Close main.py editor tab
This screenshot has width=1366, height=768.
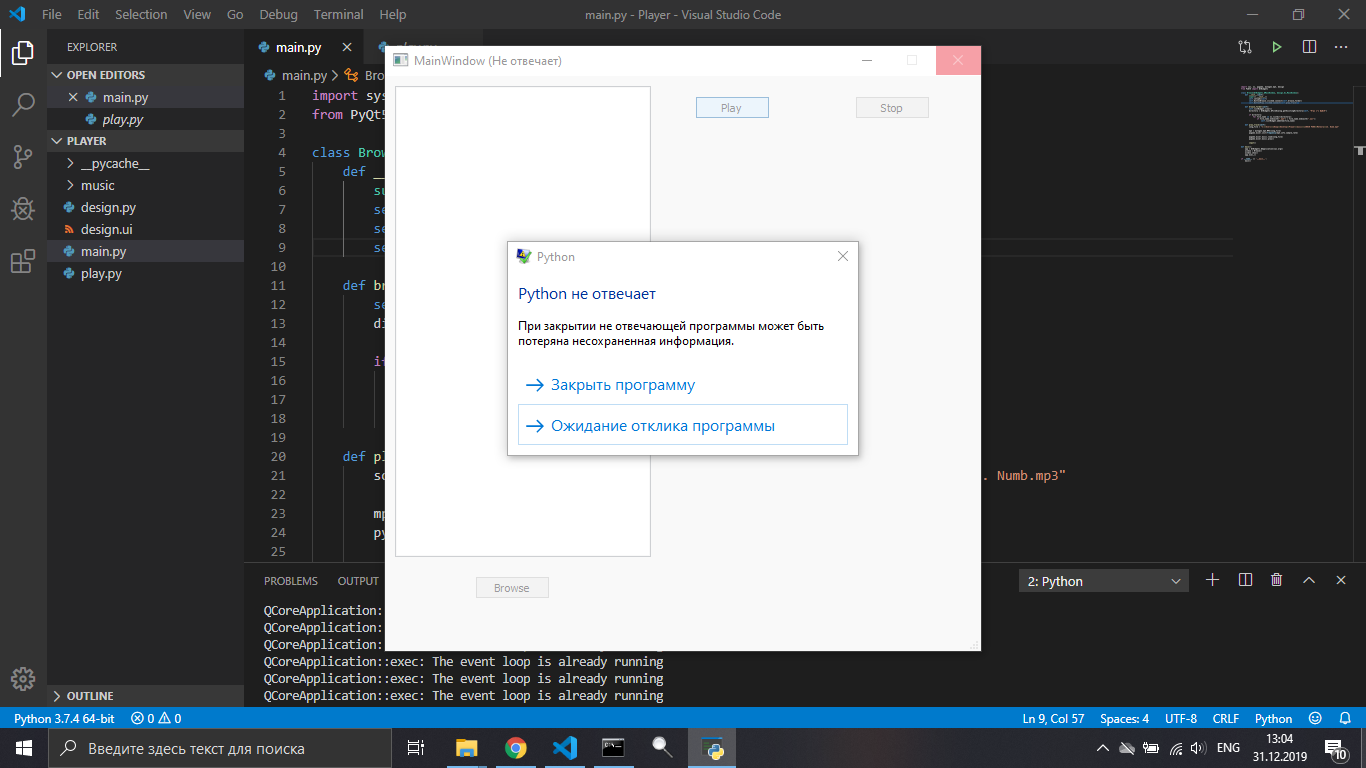pos(347,47)
